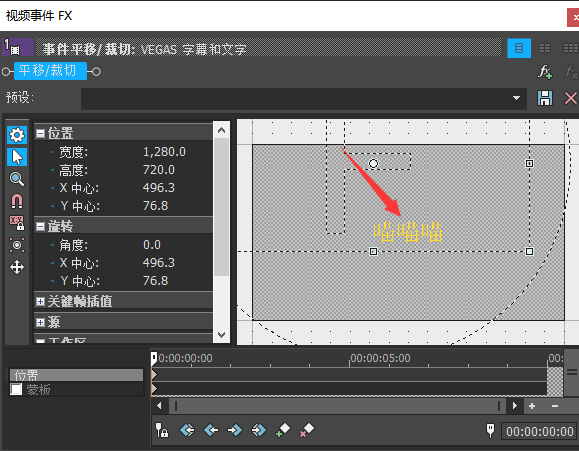The image size is (579, 451).
Task: Click the 宽度 value field 1,280.0
Action: 164,152
